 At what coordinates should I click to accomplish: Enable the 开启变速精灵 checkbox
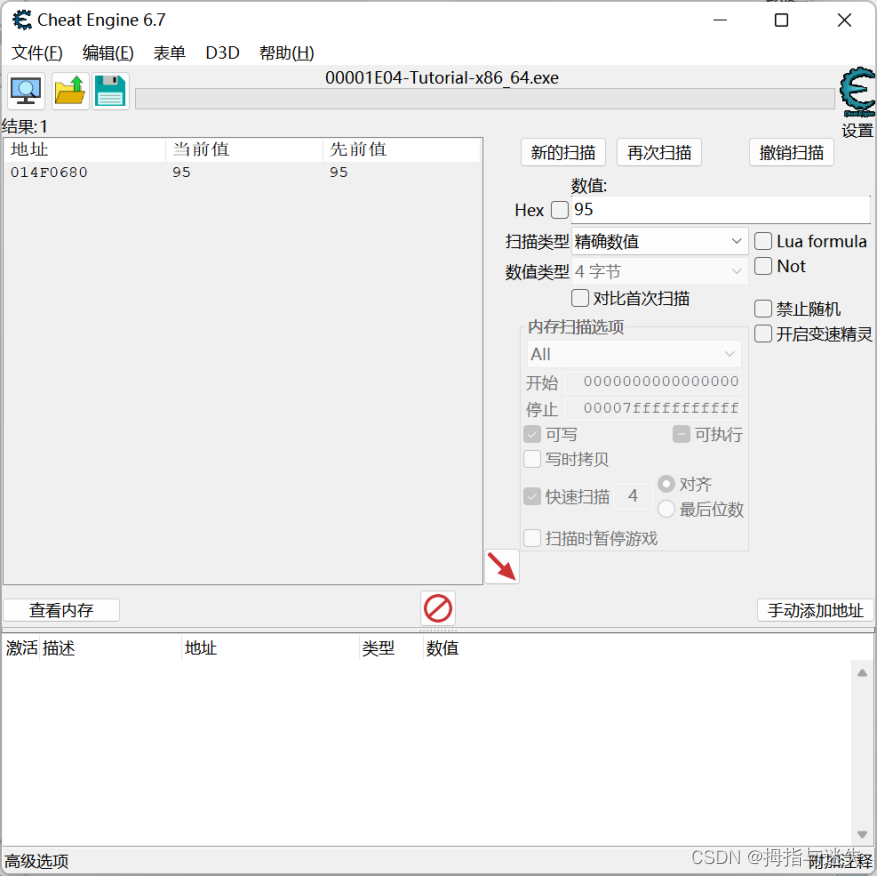click(x=761, y=334)
